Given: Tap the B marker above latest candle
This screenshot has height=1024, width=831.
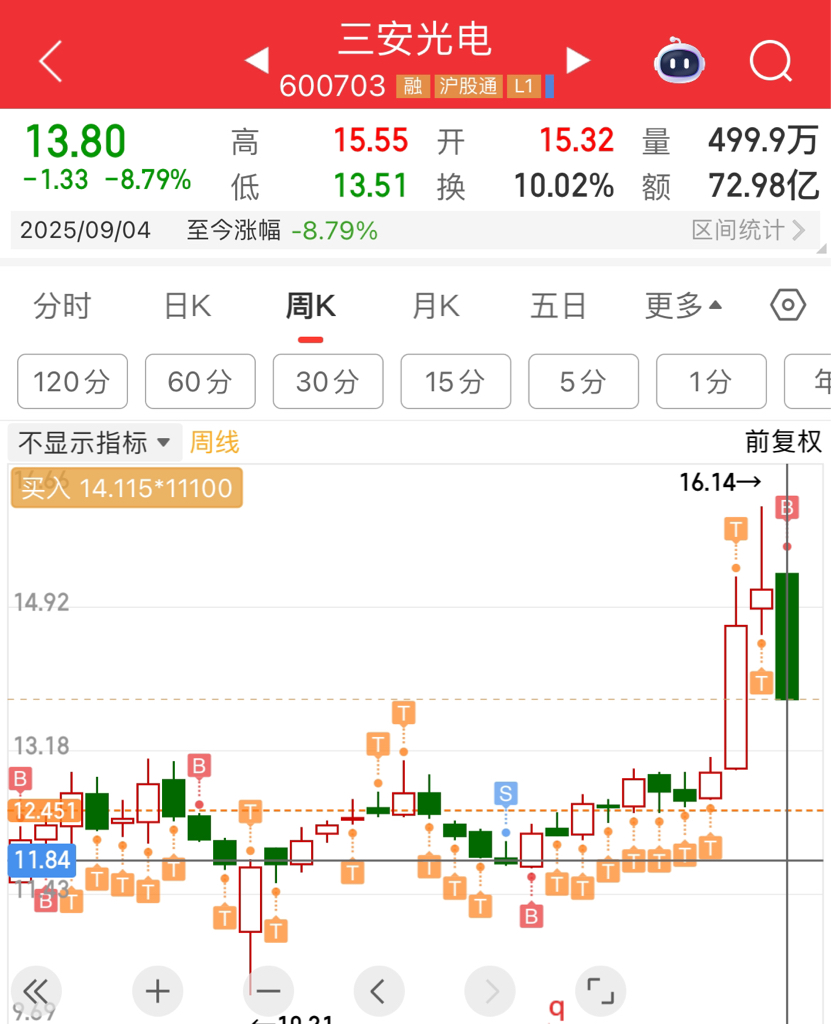Looking at the screenshot, I should tap(787, 507).
